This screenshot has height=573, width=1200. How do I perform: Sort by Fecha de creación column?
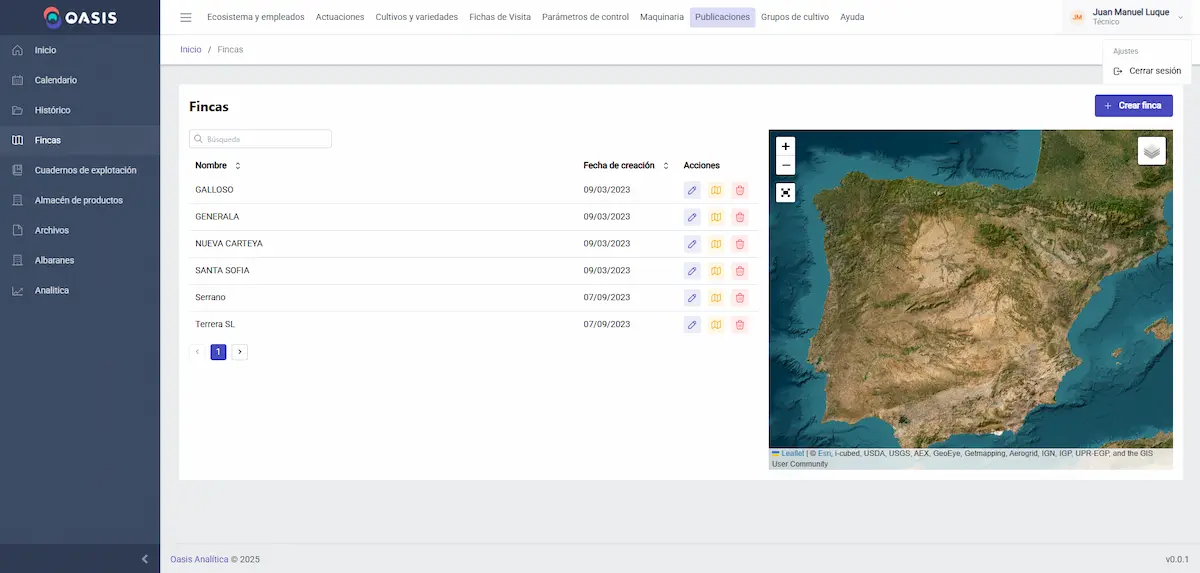[x=666, y=166]
